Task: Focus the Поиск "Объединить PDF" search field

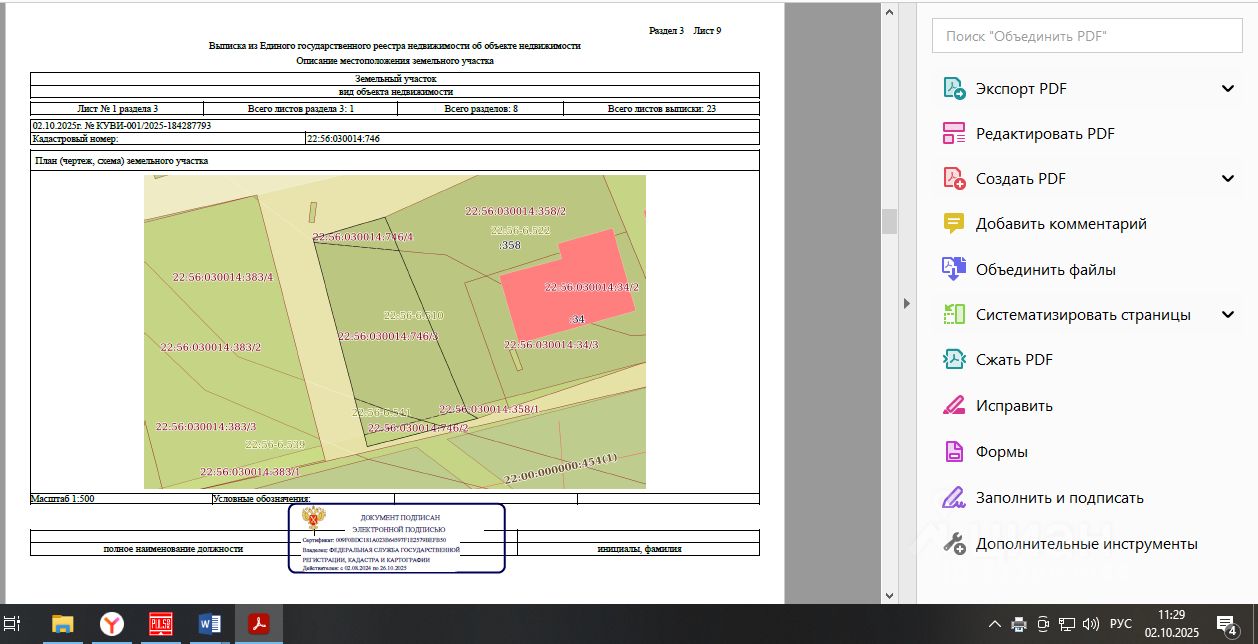Action: [x=1087, y=36]
